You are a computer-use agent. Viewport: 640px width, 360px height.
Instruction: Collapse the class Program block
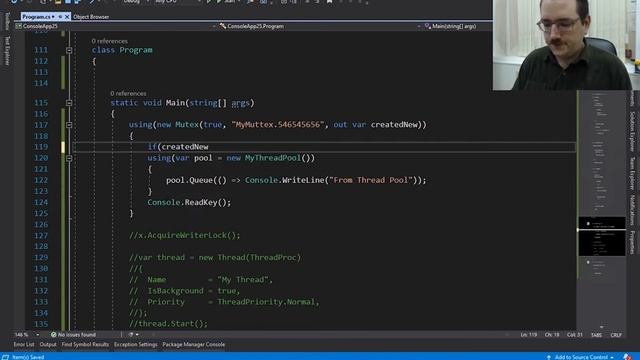(x=69, y=50)
